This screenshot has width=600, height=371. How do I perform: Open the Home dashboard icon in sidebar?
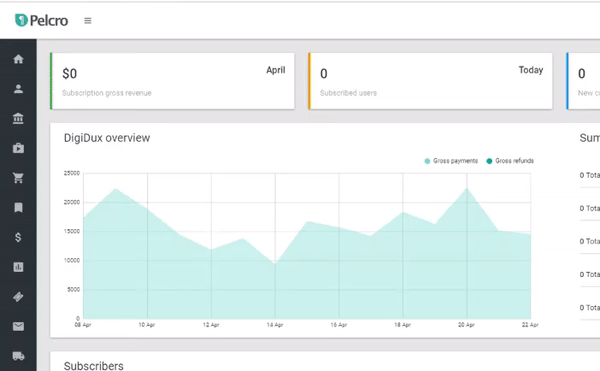pos(18,59)
